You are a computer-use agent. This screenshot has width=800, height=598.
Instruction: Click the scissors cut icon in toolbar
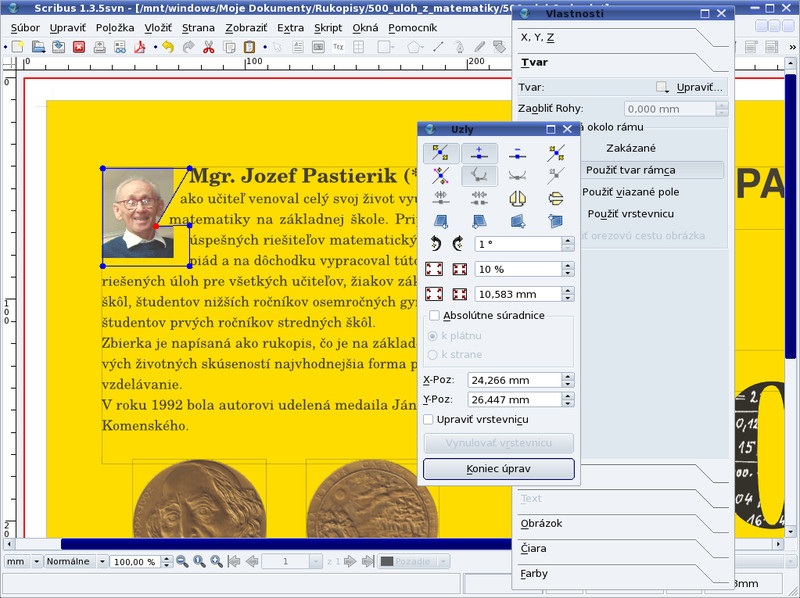tap(208, 46)
